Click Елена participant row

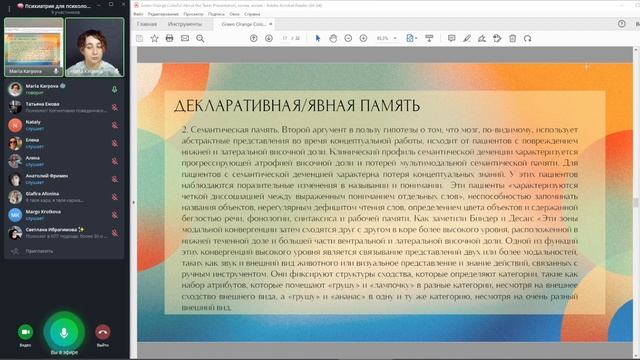pos(64,143)
